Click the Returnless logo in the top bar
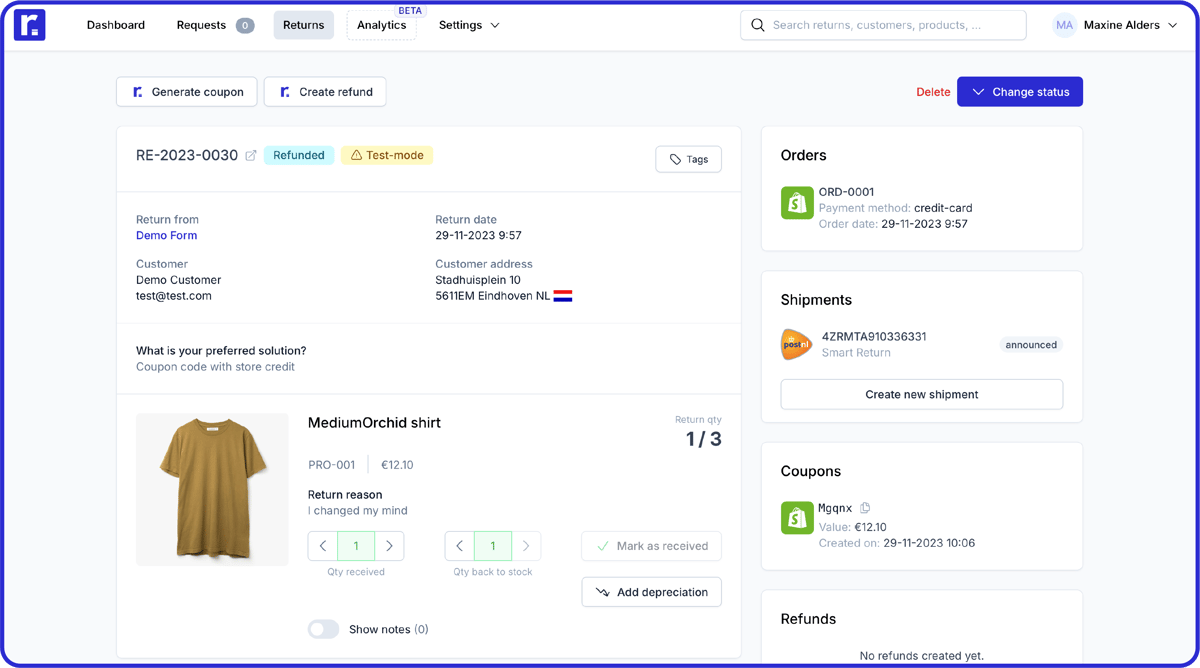Viewport: 1200px width, 668px height. click(x=29, y=24)
